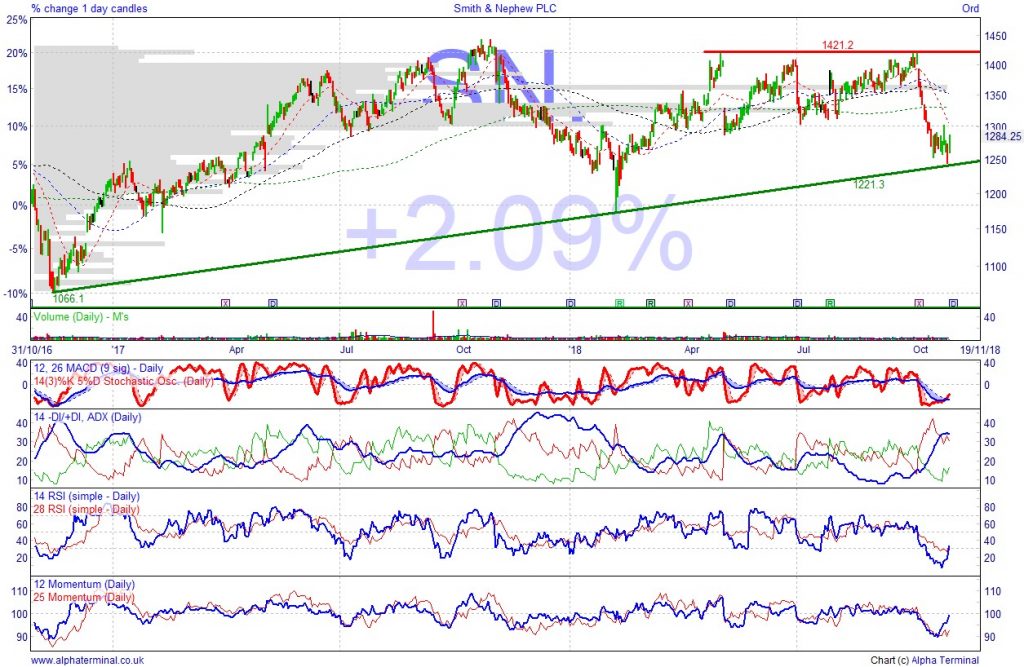Select the '14 -DI/+DI, ADX (Daily)' label

87,417
